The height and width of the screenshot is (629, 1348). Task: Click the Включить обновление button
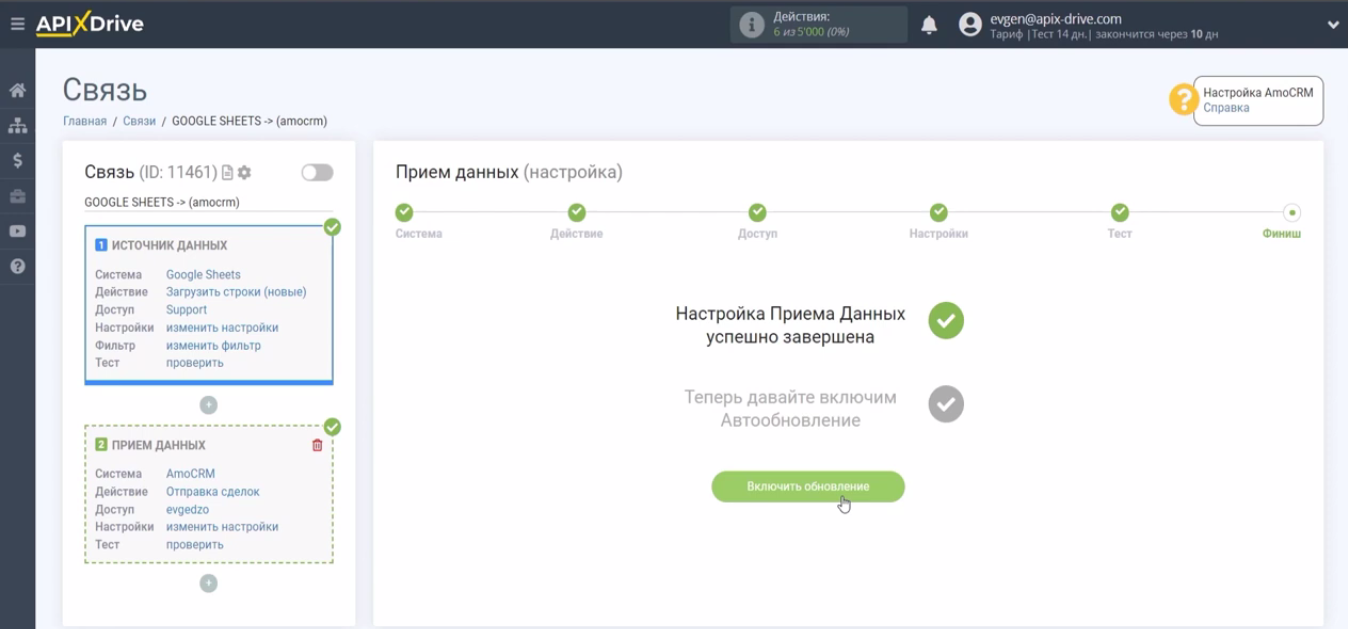coord(808,487)
